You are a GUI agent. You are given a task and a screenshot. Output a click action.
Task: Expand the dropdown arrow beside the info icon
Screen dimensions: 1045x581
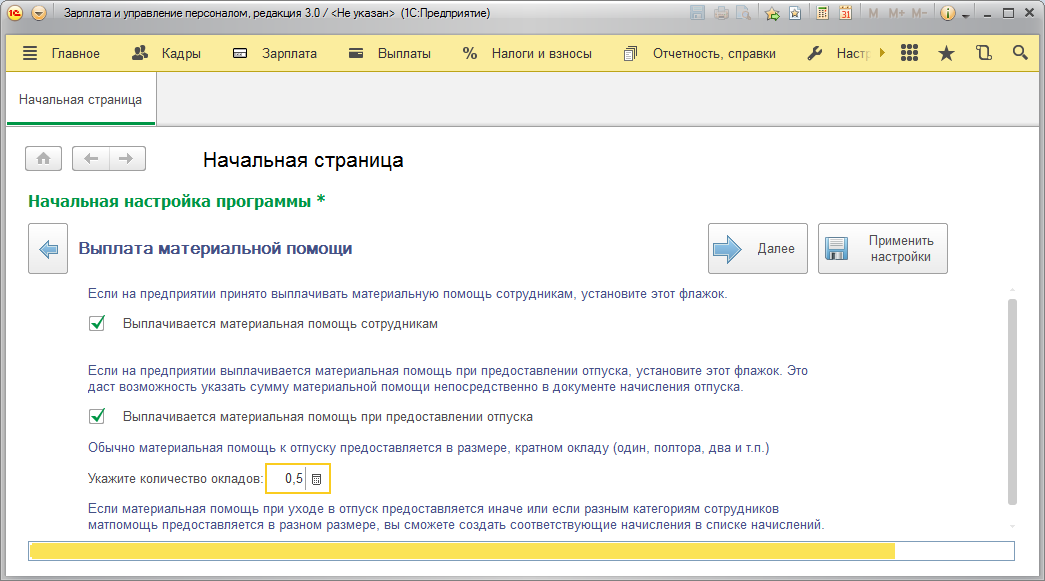(965, 15)
